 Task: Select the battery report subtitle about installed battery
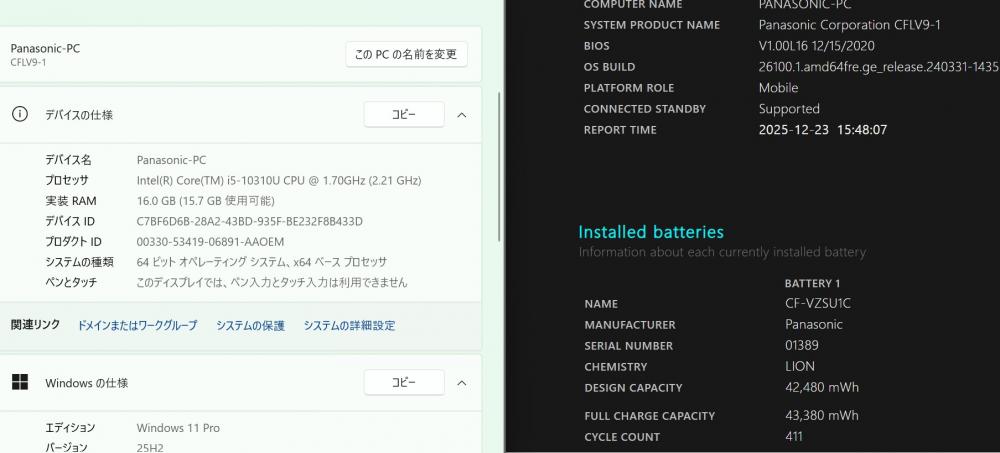pyautogui.click(x=722, y=252)
